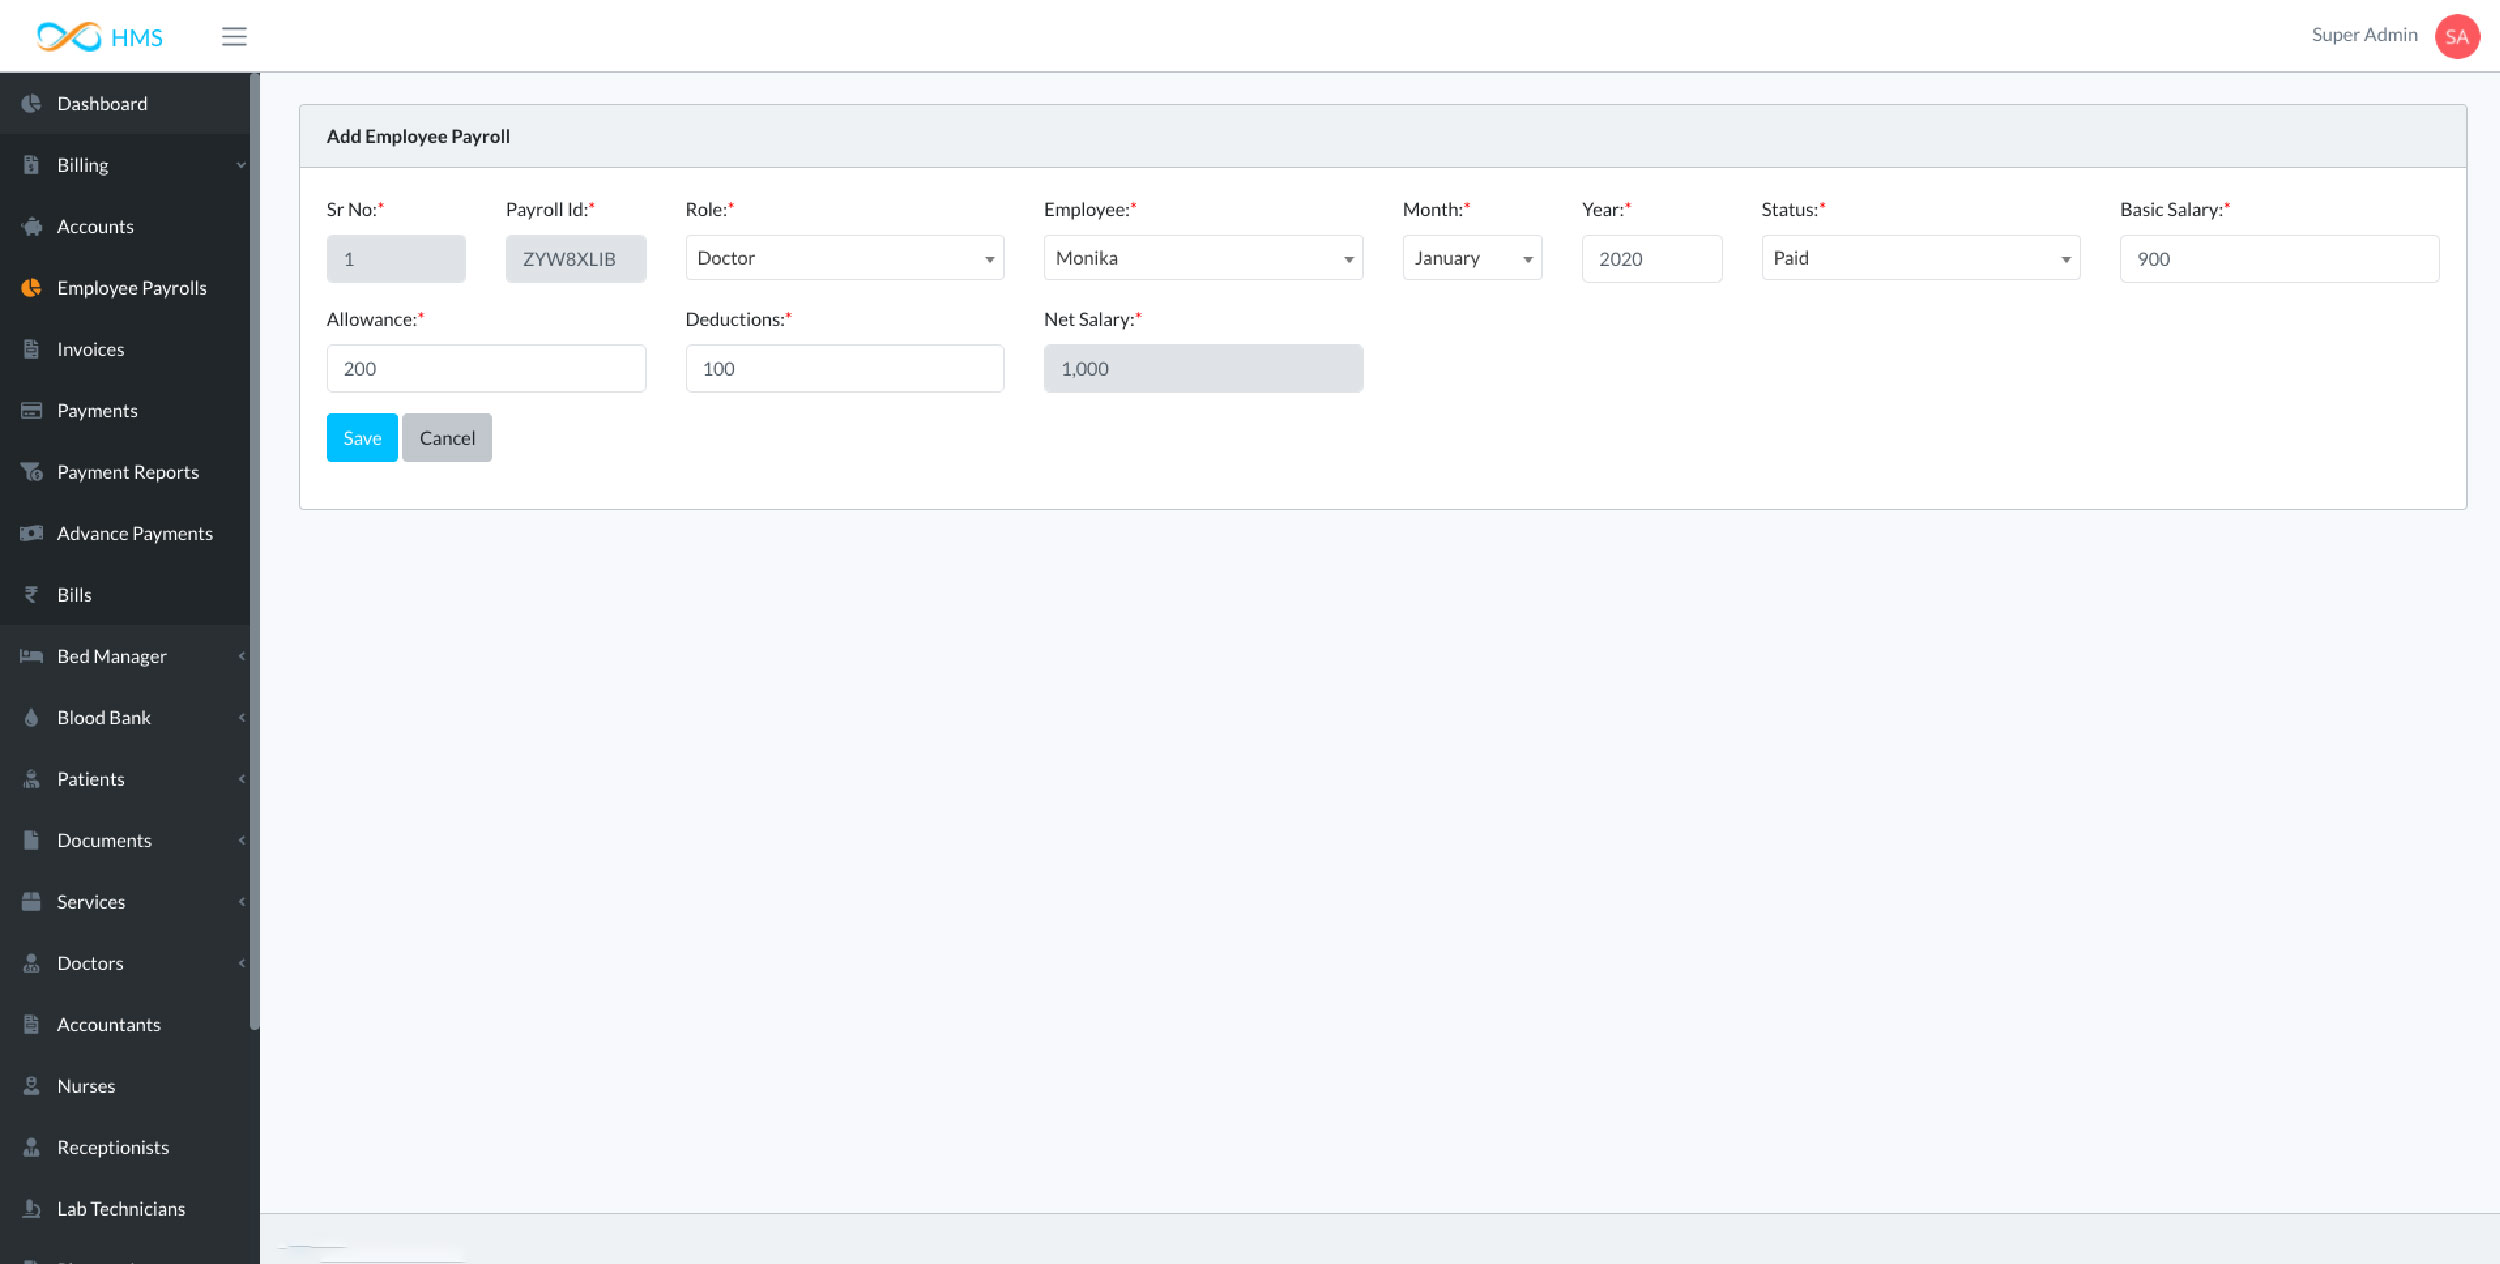Open the Role dropdown showing Doctor

844,258
